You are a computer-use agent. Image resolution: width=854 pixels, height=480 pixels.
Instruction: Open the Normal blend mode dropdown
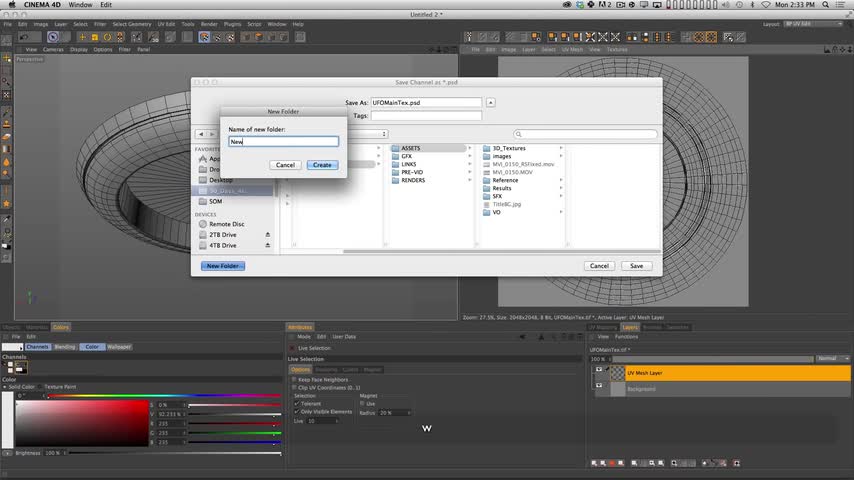coord(832,358)
